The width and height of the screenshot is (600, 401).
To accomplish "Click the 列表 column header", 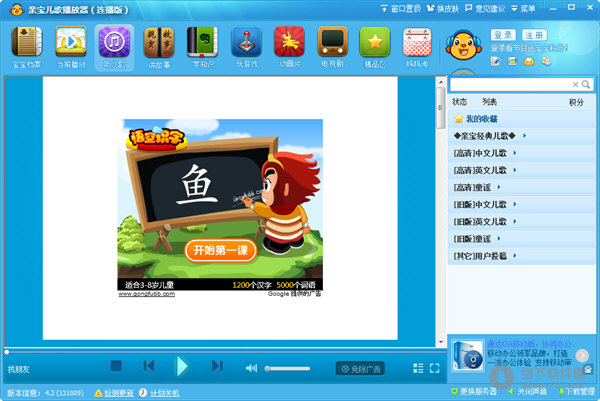I will point(489,102).
